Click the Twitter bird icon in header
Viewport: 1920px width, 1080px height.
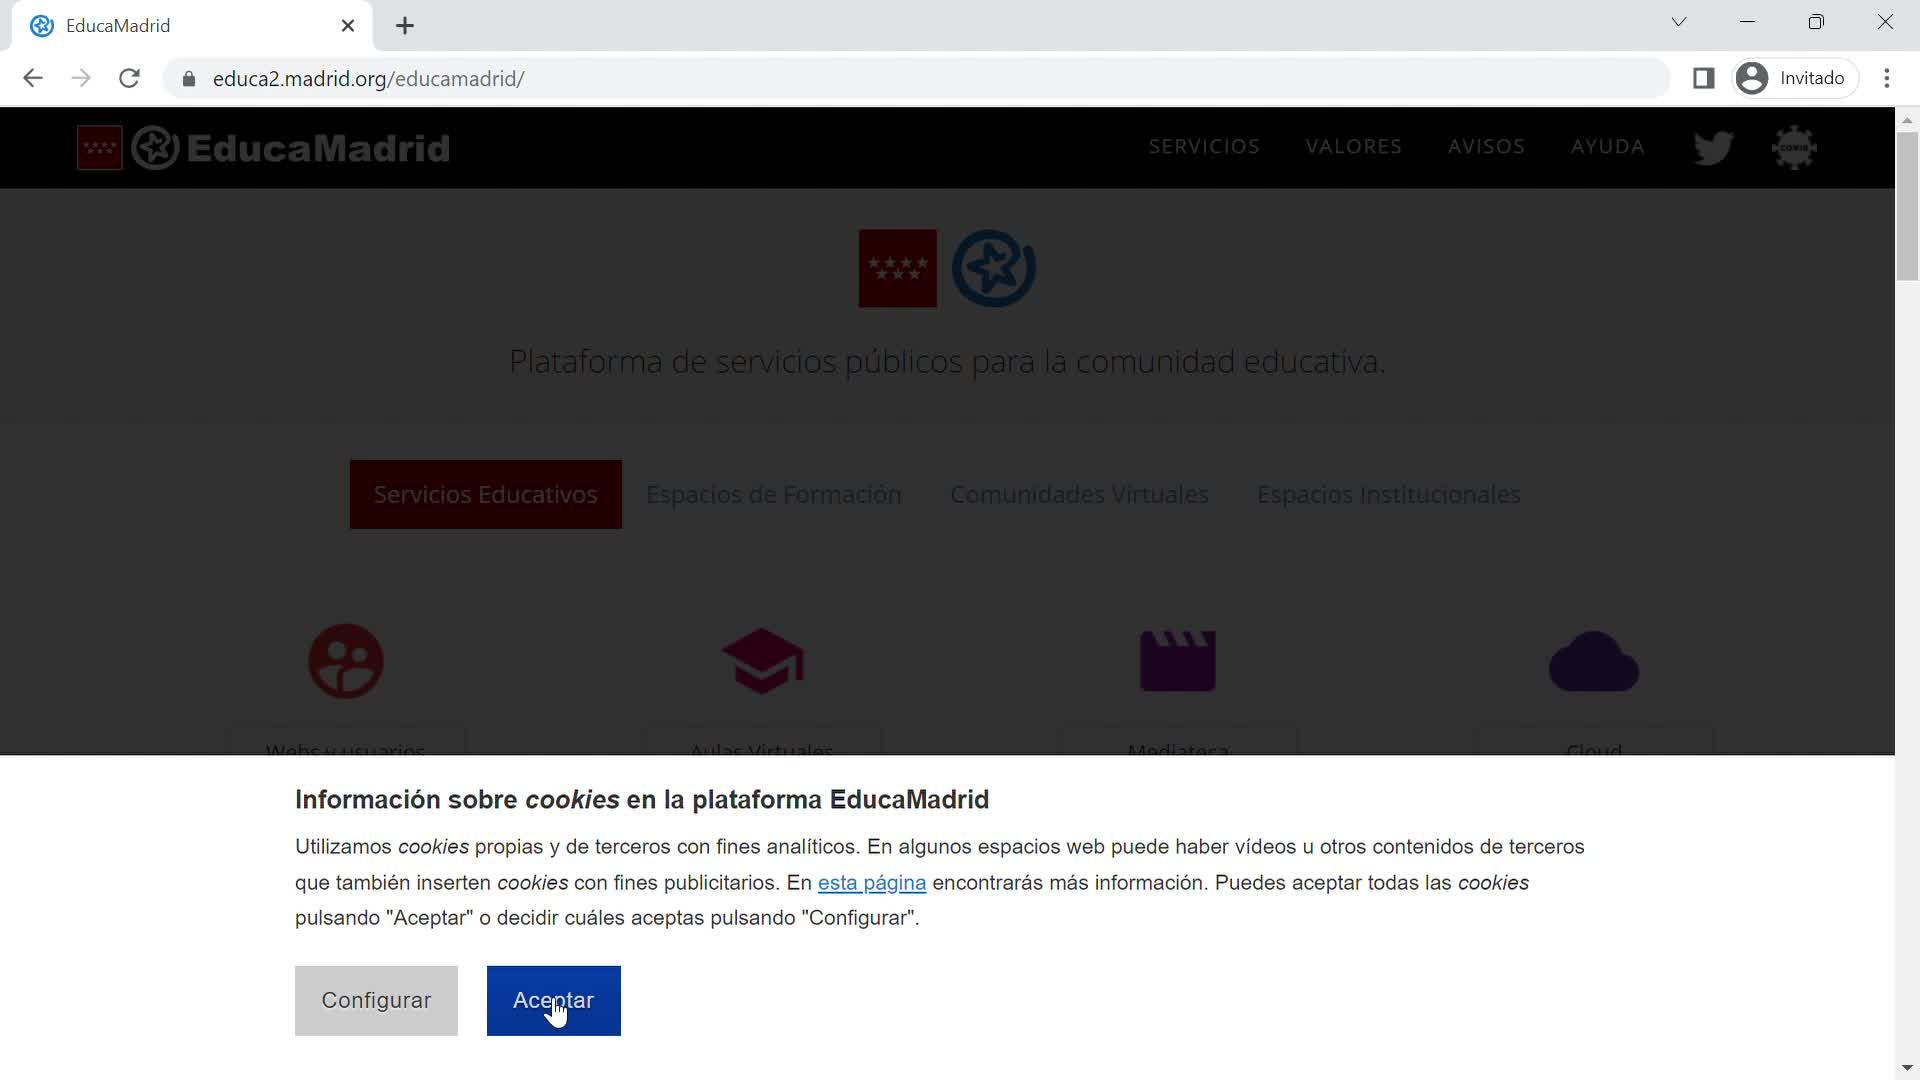[x=1712, y=148]
